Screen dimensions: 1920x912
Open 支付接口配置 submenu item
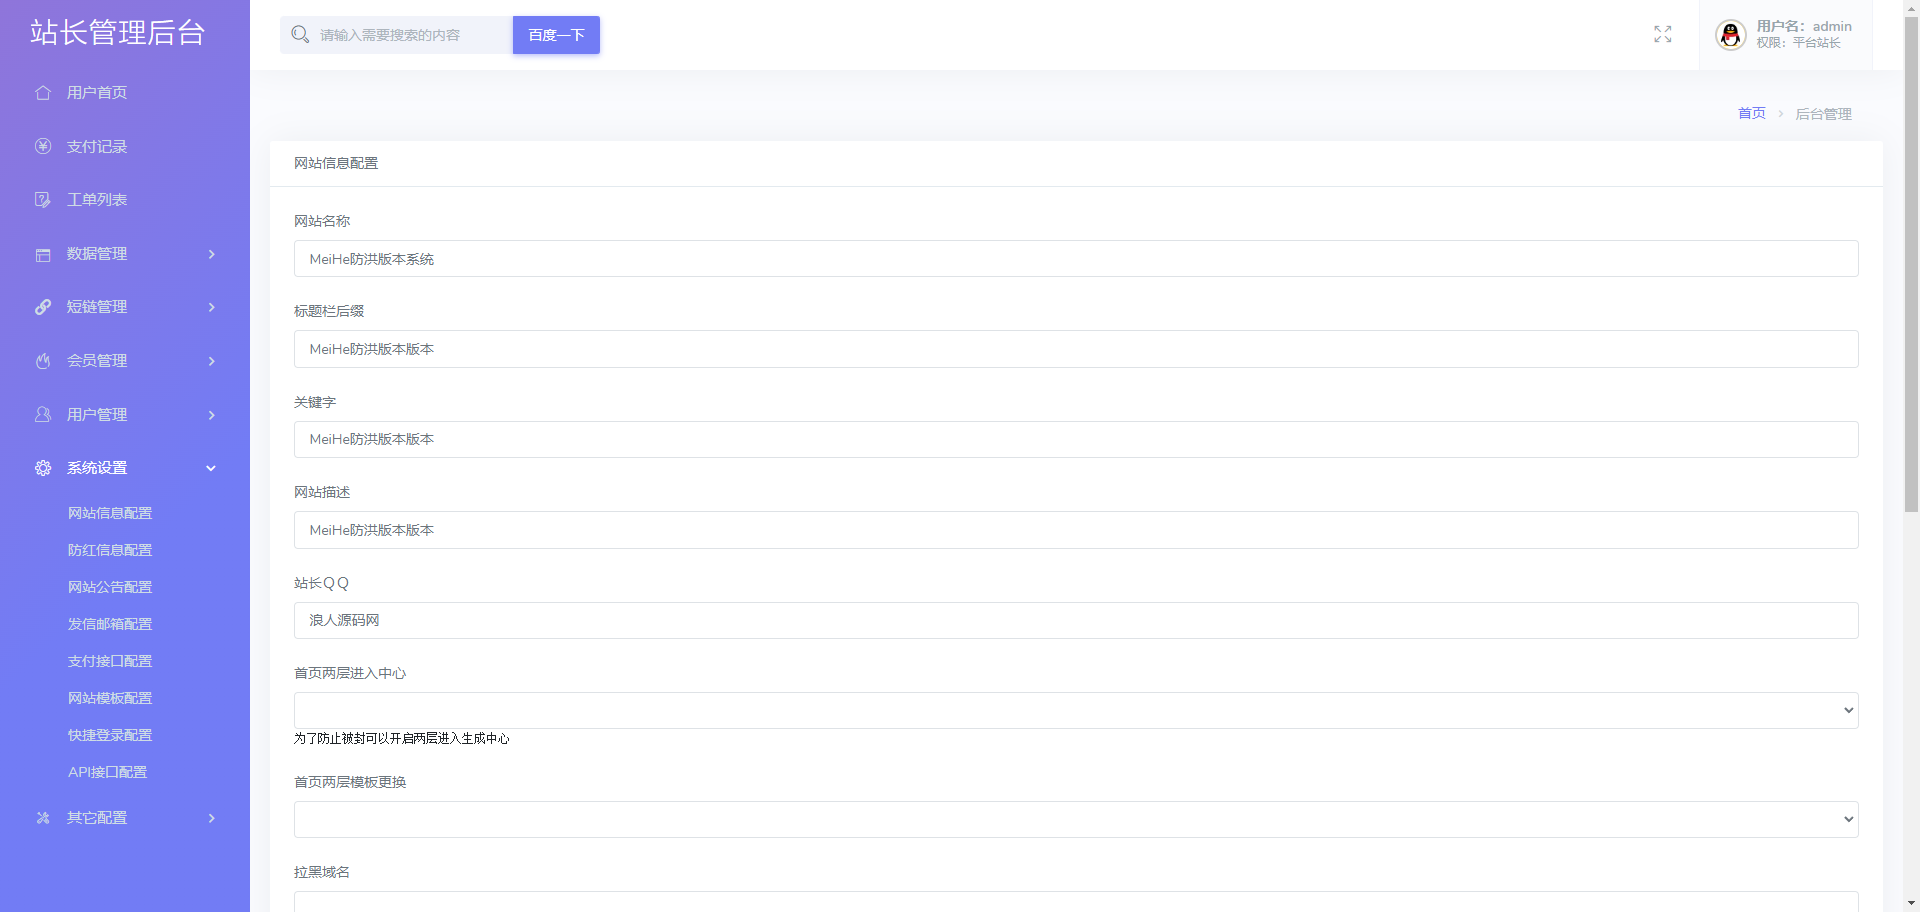(110, 661)
